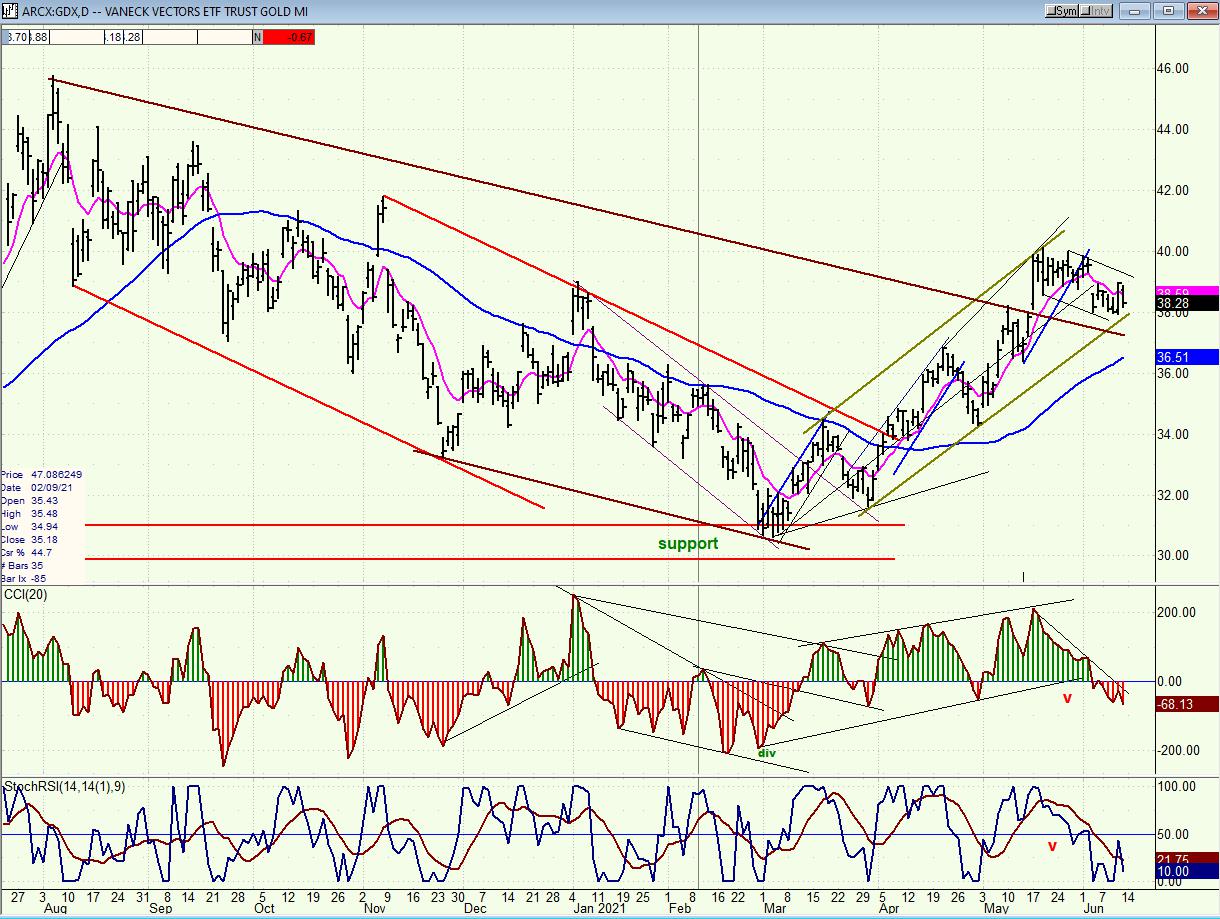Click the green 'support' text annotation
Viewport: 1220px width, 919px height.
(687, 544)
